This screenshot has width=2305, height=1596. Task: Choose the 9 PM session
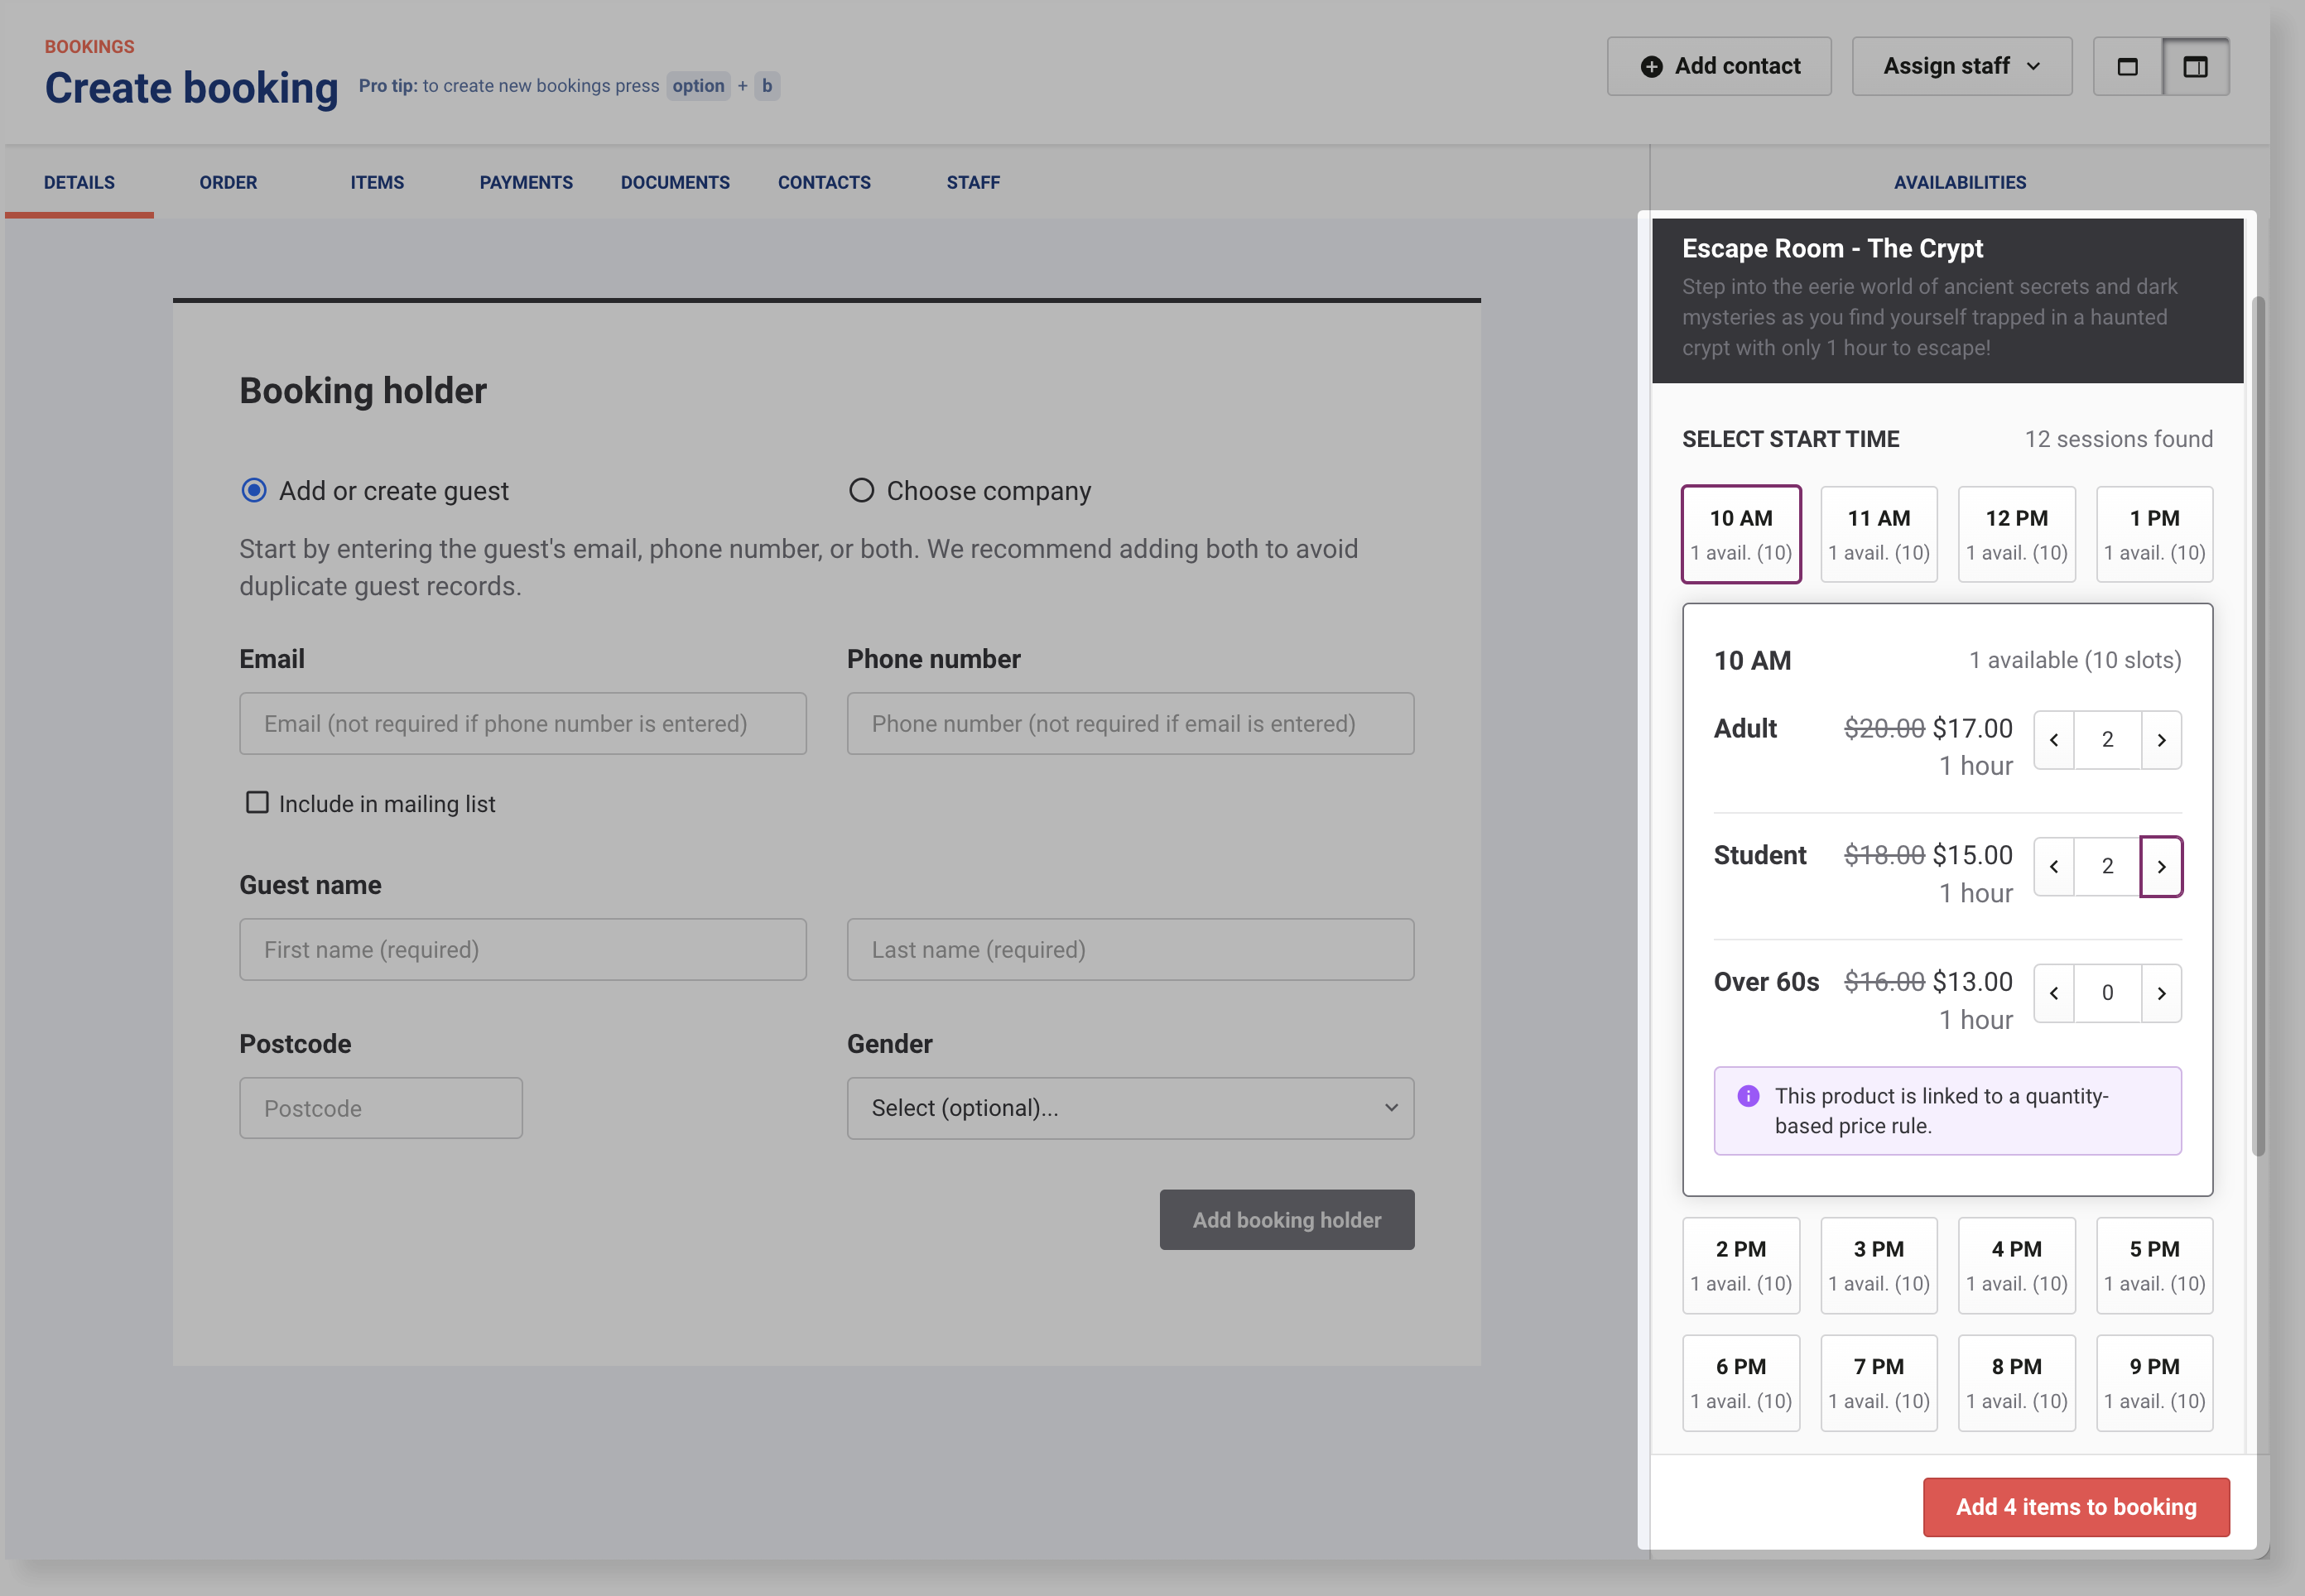tap(2154, 1383)
